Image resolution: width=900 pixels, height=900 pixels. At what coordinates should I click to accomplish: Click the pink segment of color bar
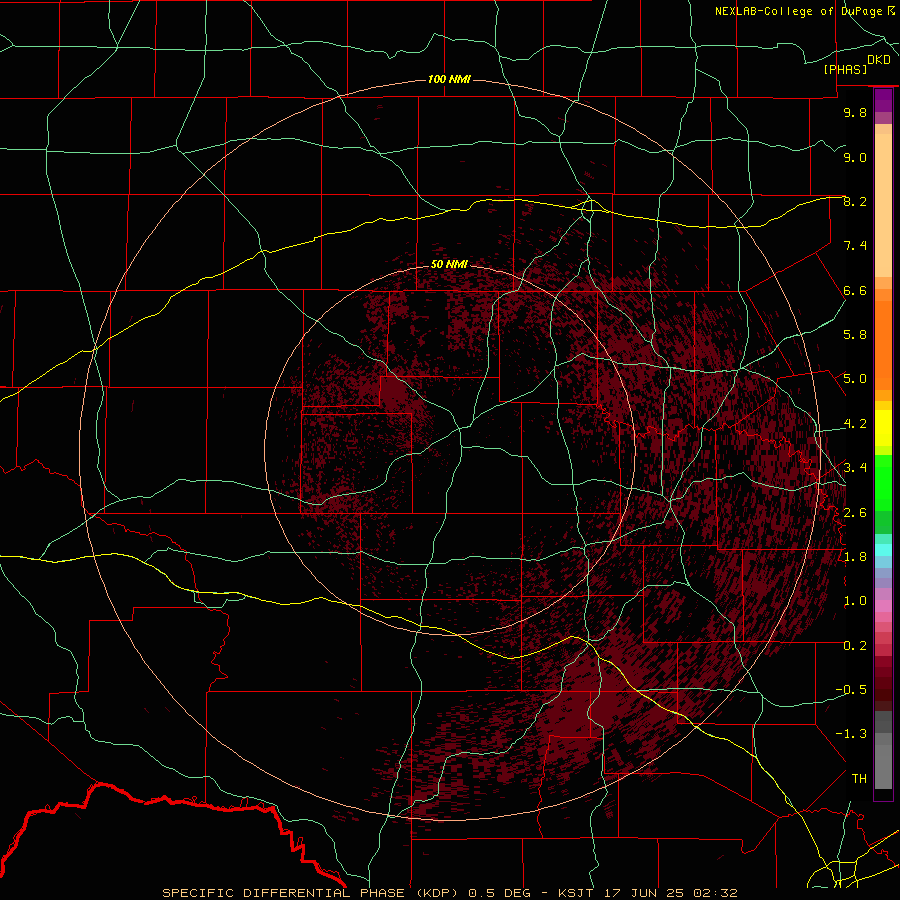point(883,606)
